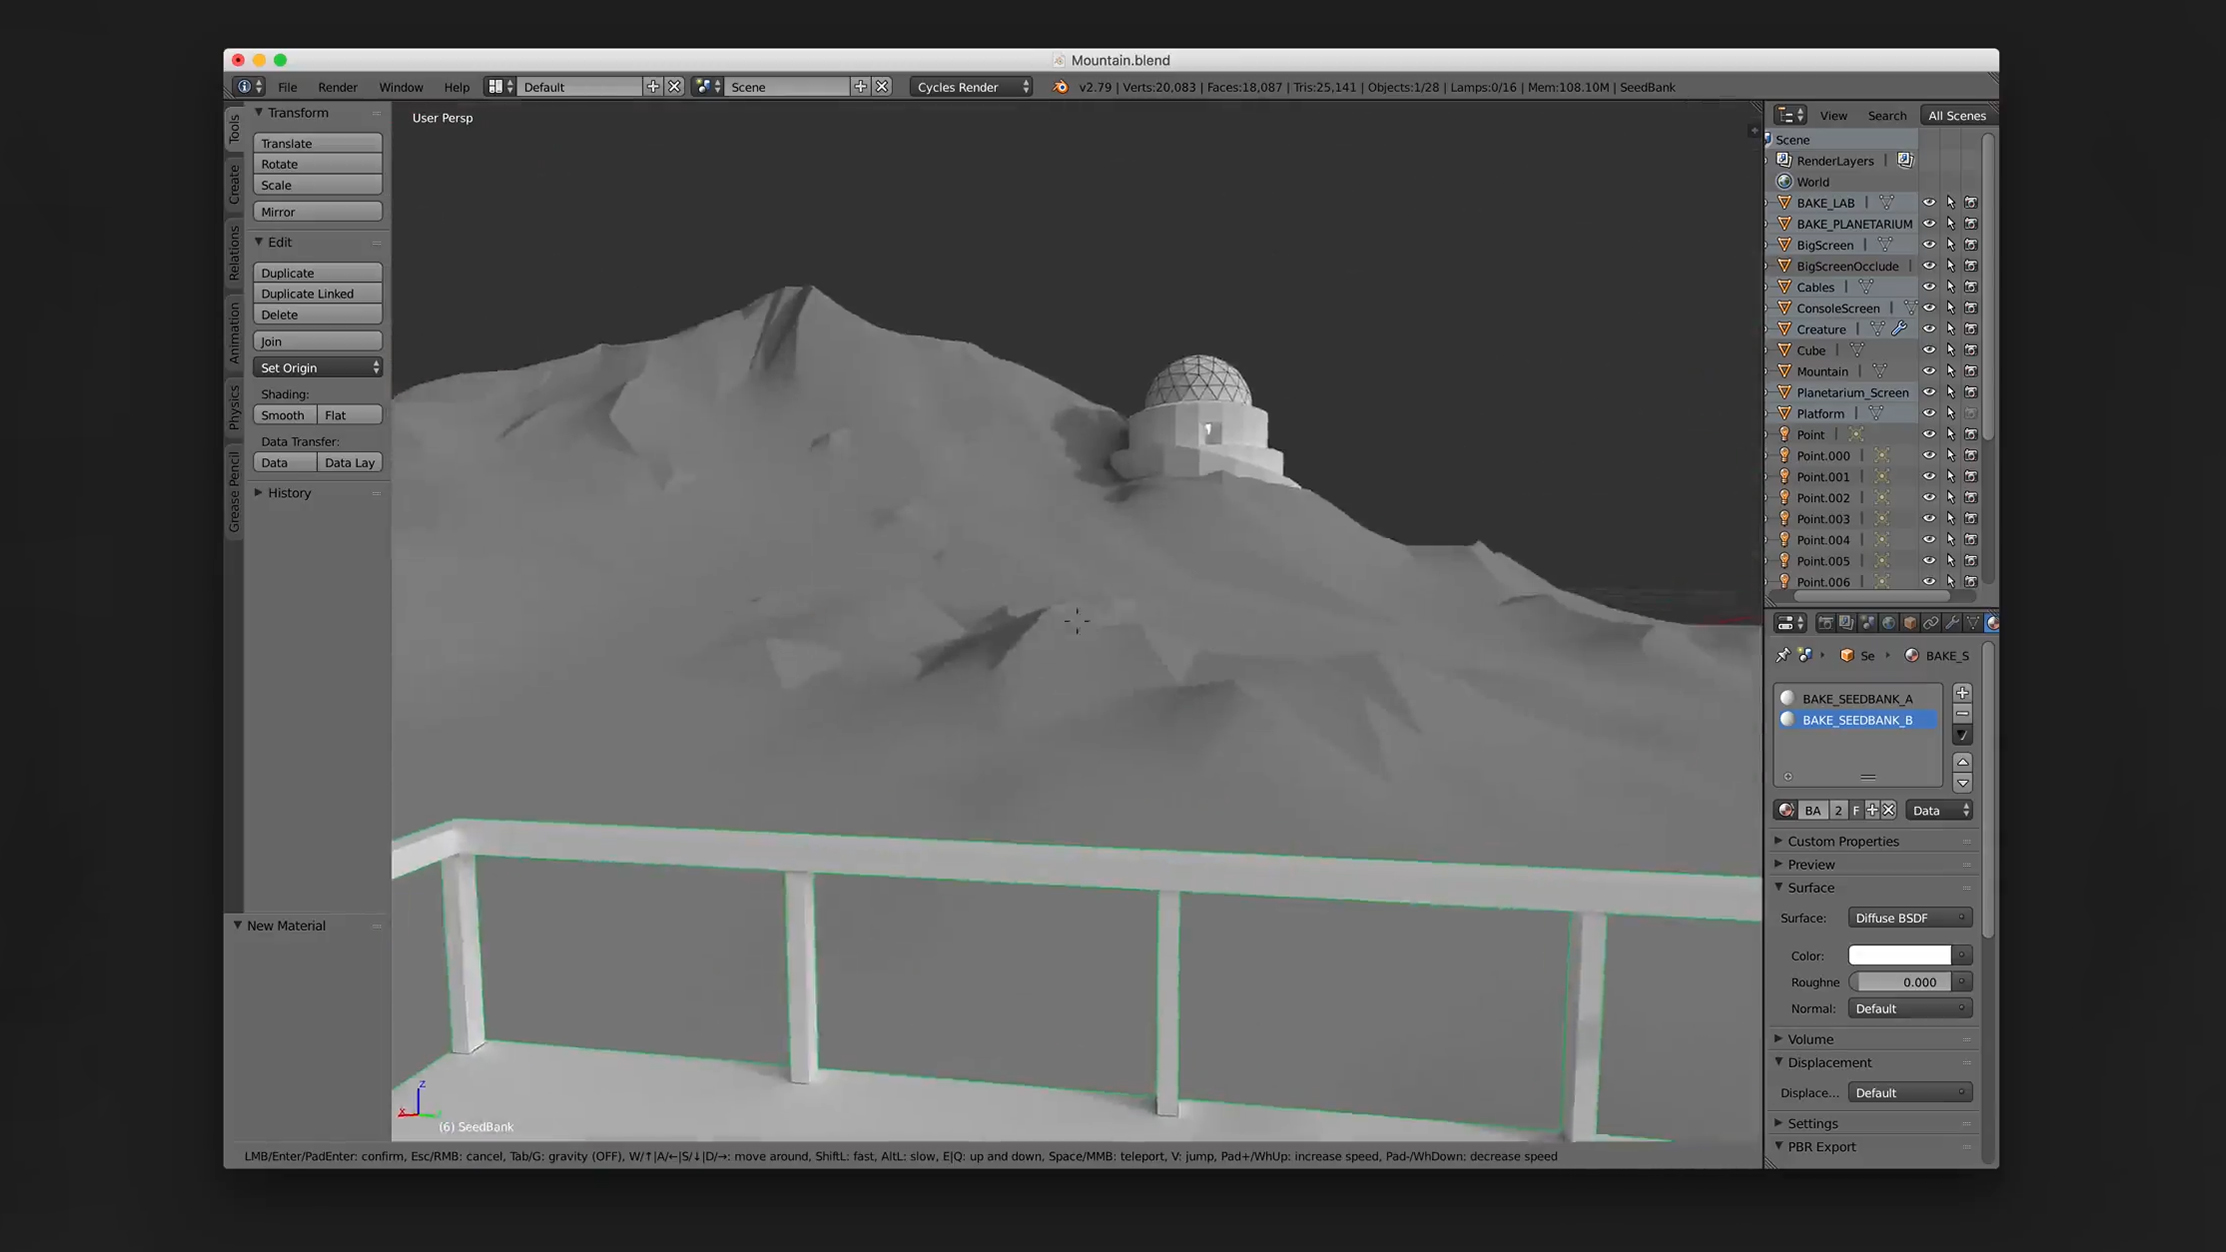Hide the Mountain object via eye icon
Viewport: 2226px width, 1252px height.
click(x=1928, y=371)
